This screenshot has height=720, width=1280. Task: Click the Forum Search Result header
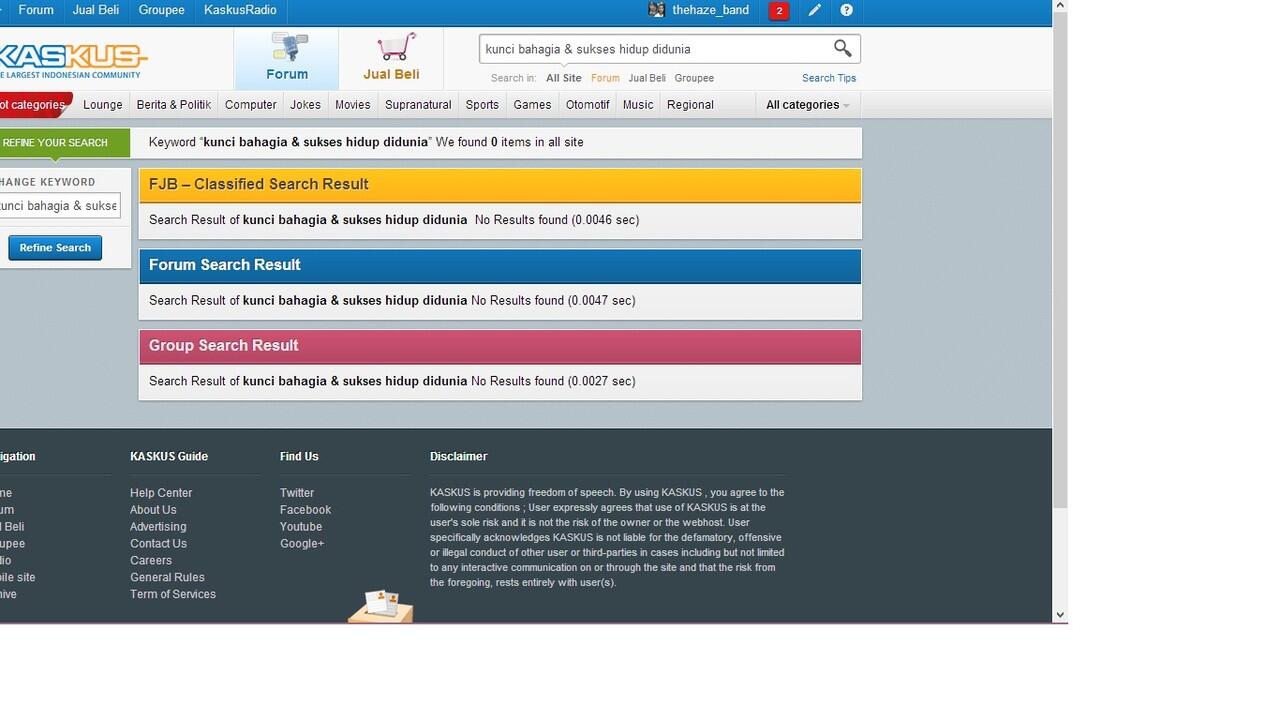click(x=500, y=266)
